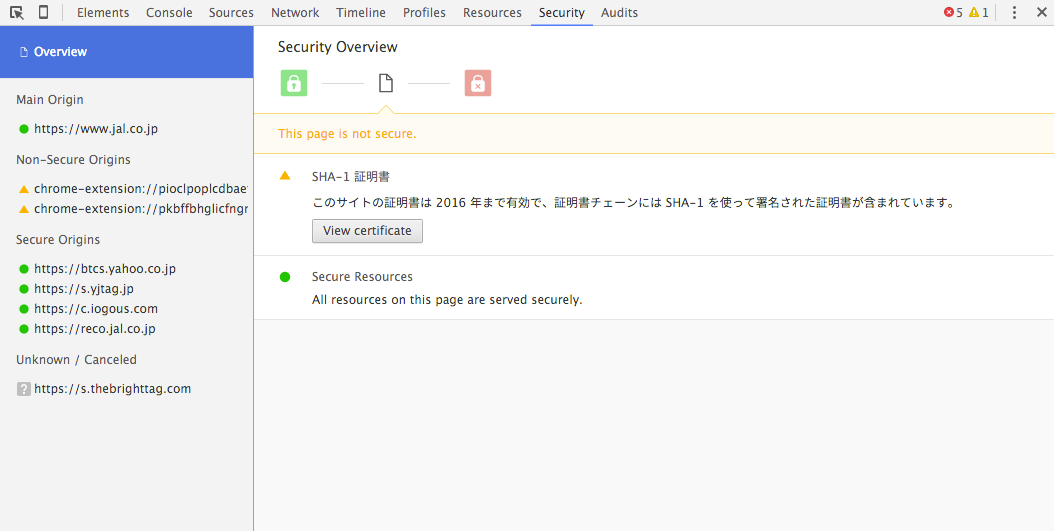Click the green secure lock icon
This screenshot has width=1054, height=531.
294,83
